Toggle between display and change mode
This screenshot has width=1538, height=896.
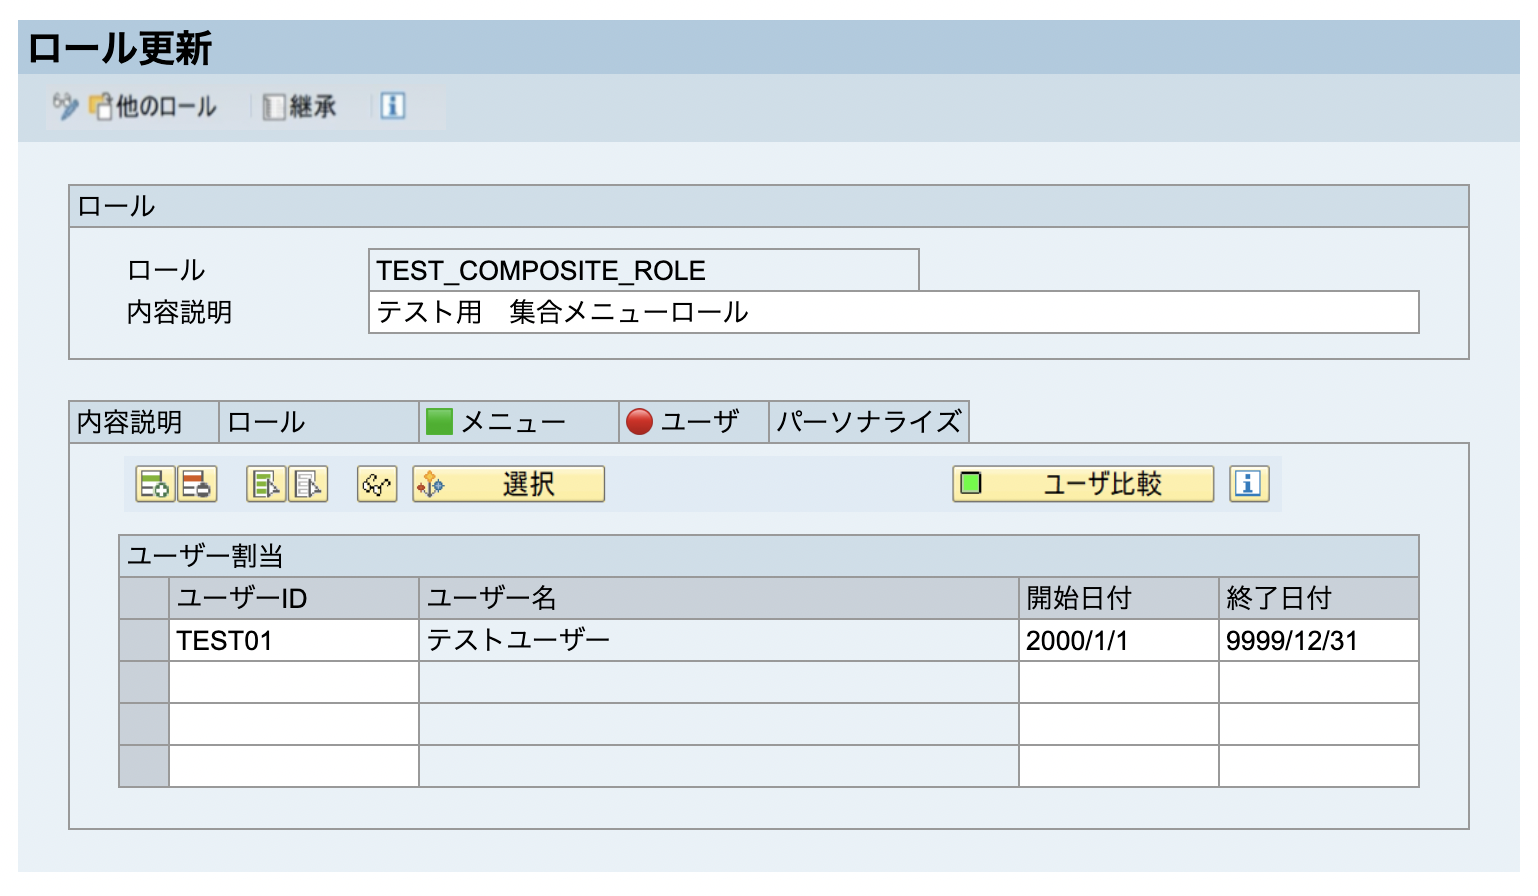point(62,105)
